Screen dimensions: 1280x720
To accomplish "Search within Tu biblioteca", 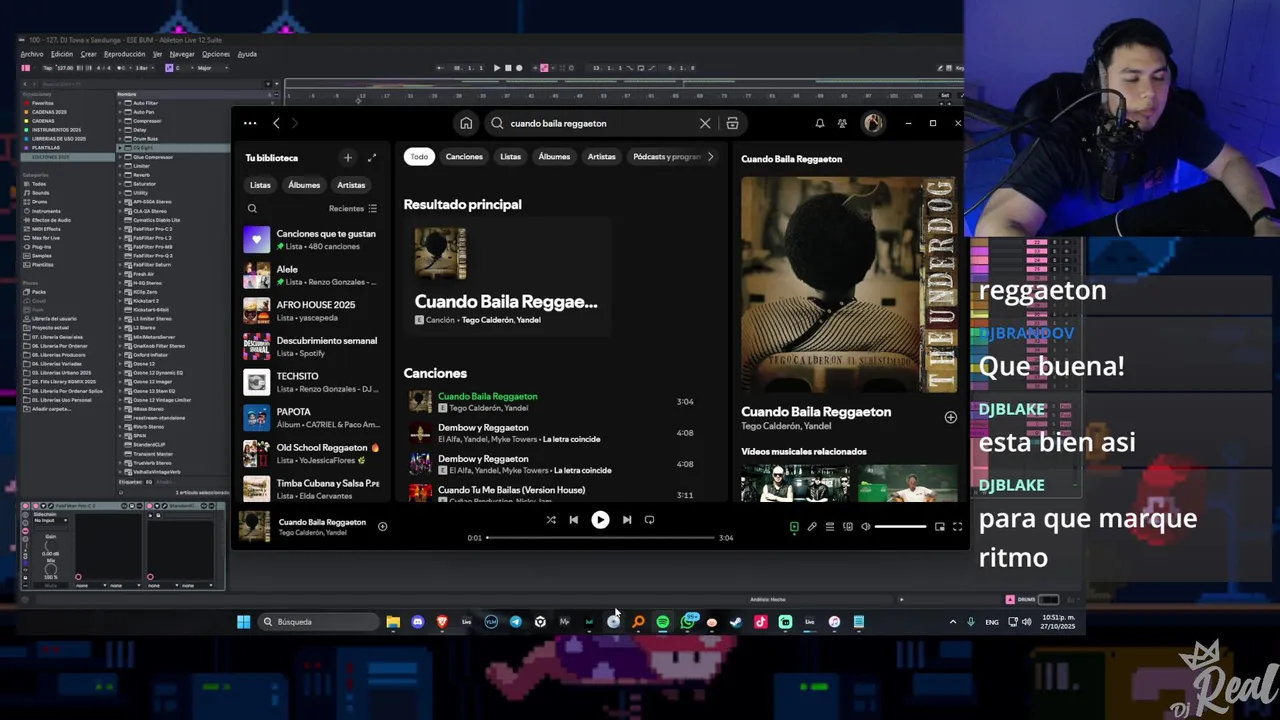I will pyautogui.click(x=252, y=209).
